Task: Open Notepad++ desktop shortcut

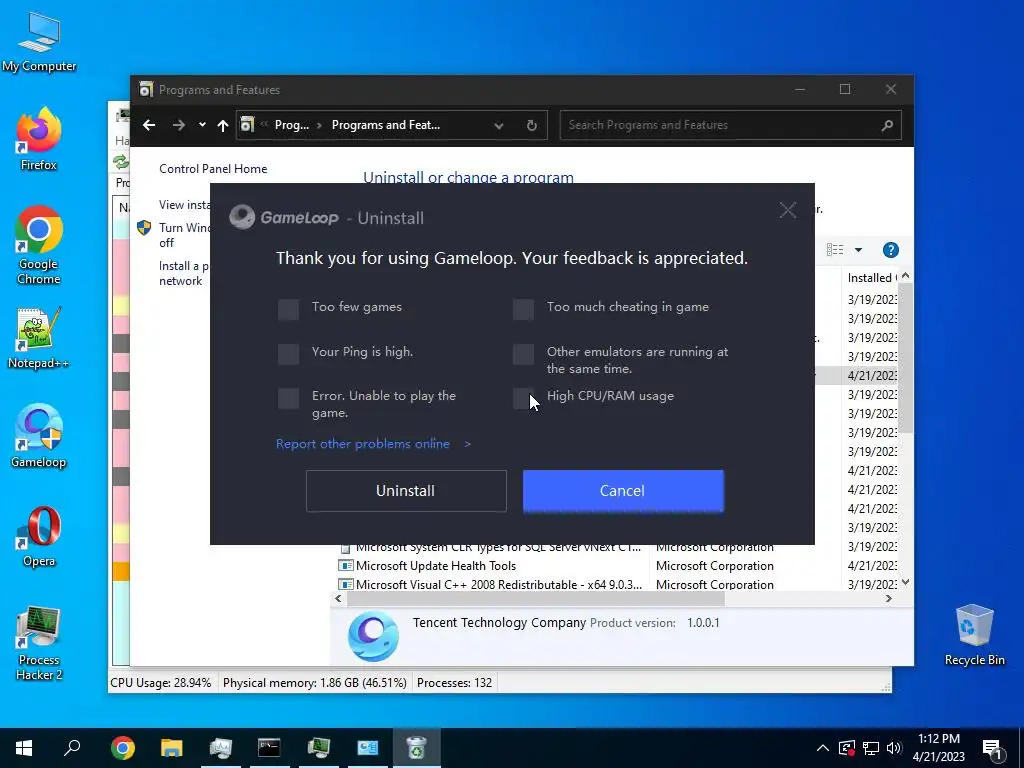Action: point(39,338)
